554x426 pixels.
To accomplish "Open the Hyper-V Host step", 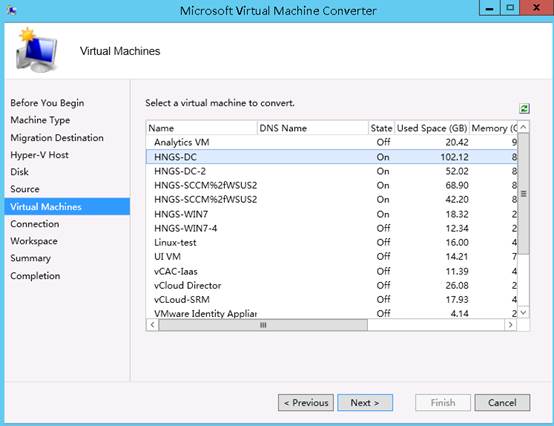I will coord(39,155).
